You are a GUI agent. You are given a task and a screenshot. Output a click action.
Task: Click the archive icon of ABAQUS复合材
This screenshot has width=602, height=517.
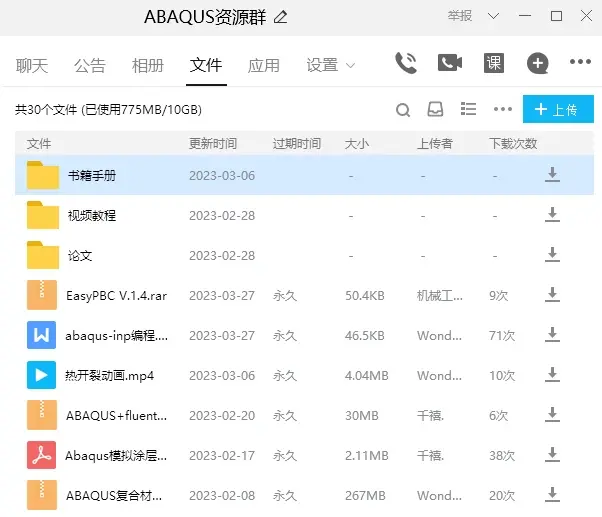(x=42, y=495)
